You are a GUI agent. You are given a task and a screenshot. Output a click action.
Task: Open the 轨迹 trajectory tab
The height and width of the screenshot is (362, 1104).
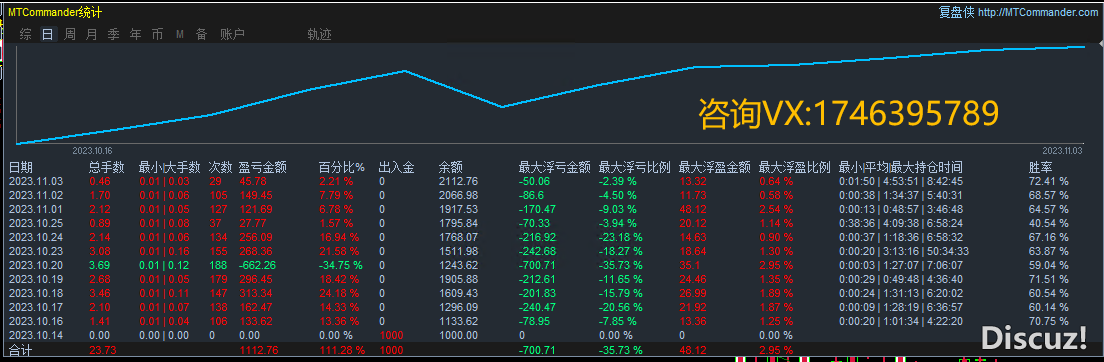tap(319, 34)
